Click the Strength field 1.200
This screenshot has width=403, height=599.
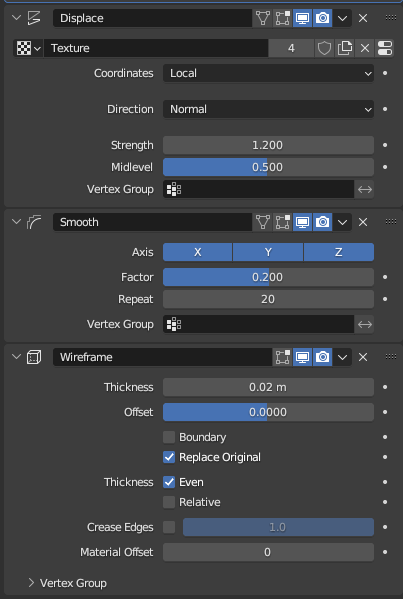coord(268,145)
